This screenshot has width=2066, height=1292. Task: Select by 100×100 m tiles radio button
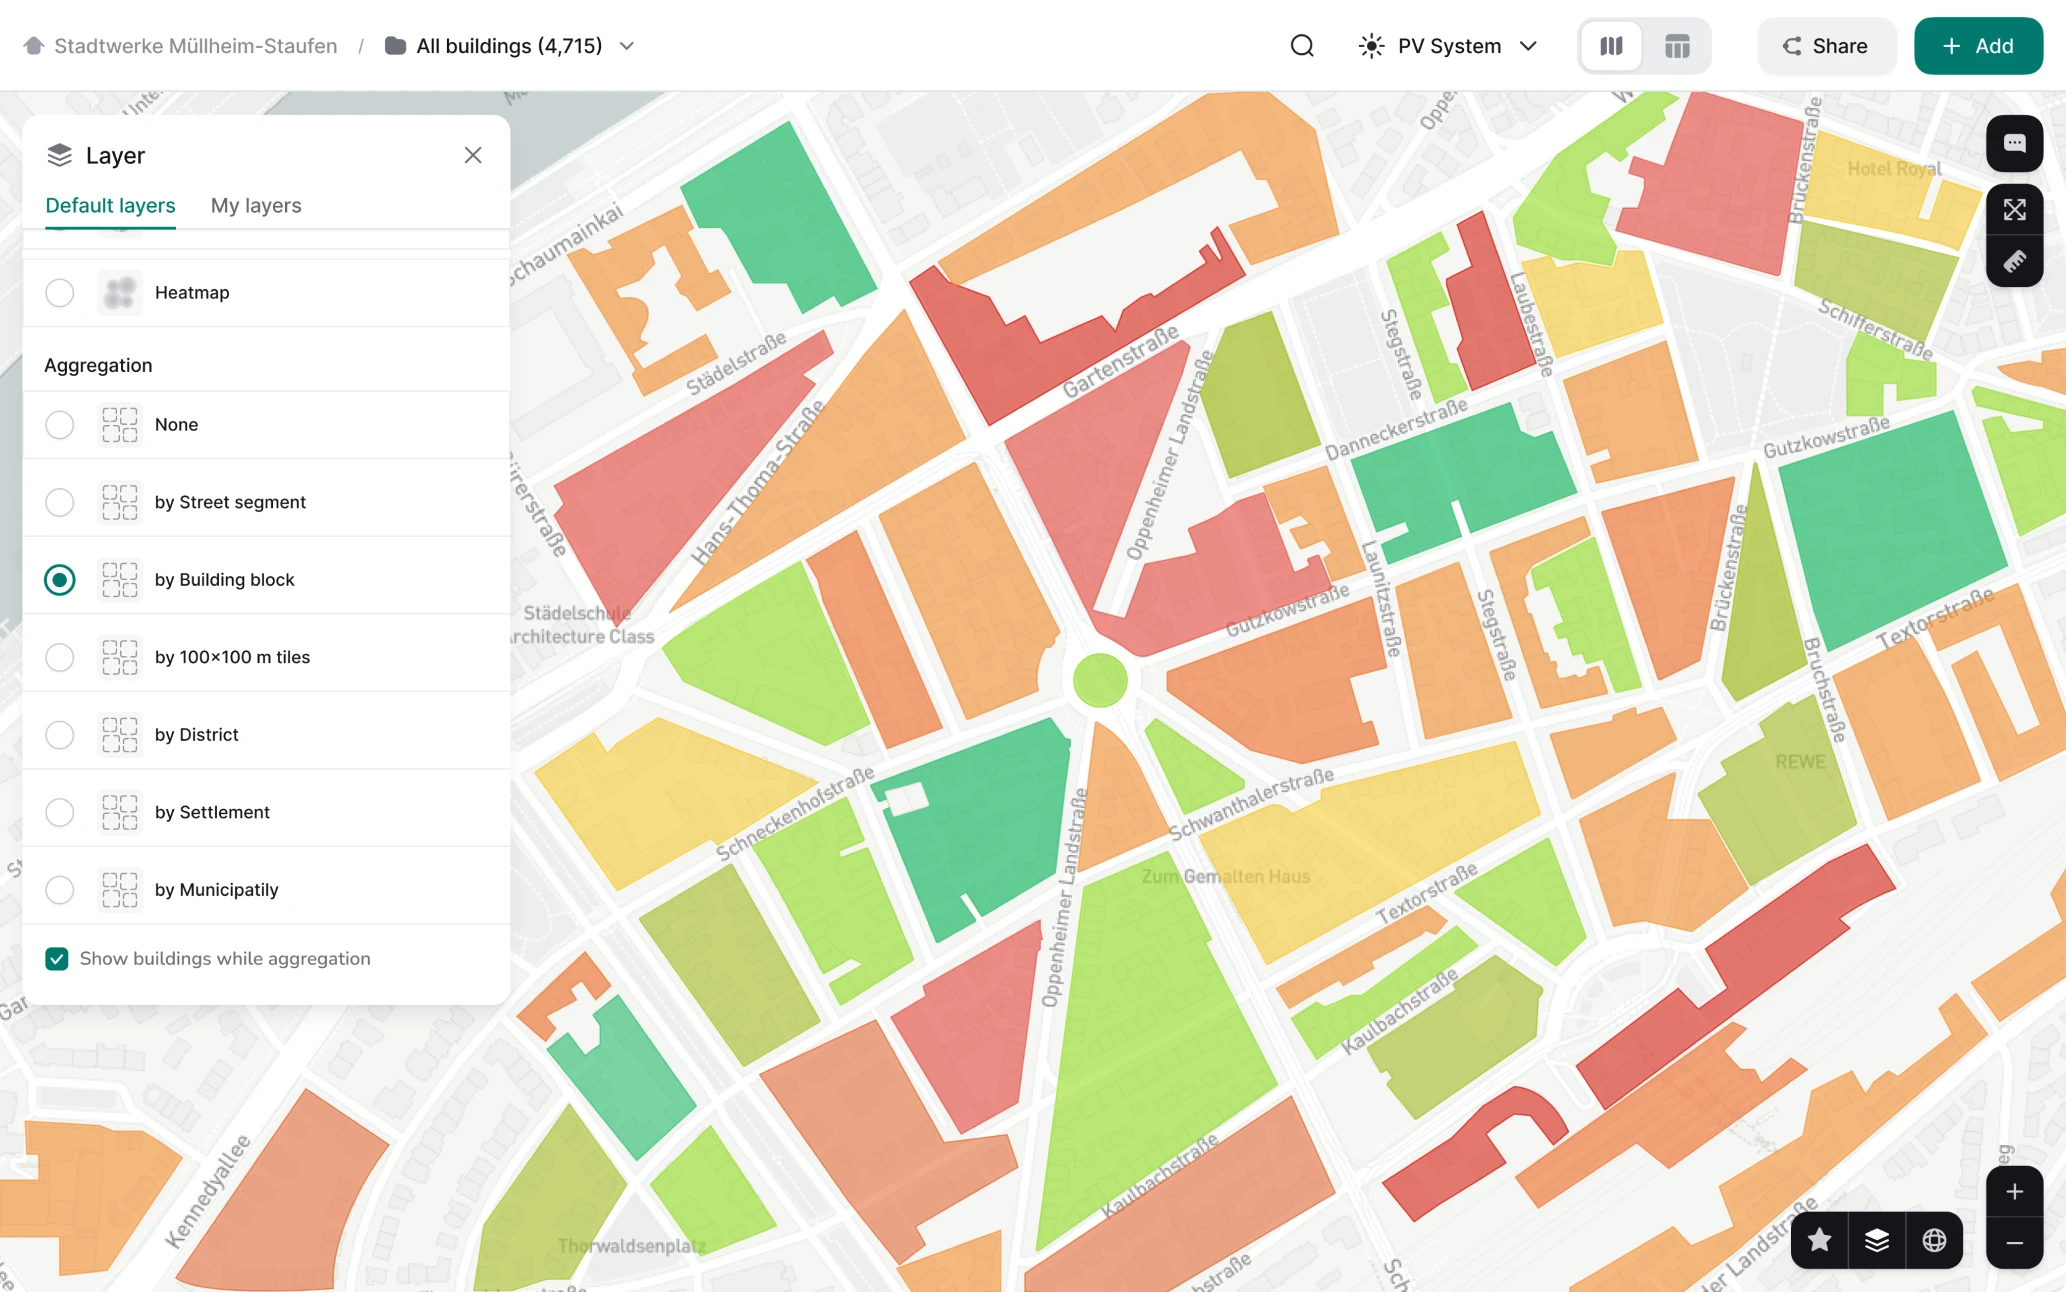[60, 657]
